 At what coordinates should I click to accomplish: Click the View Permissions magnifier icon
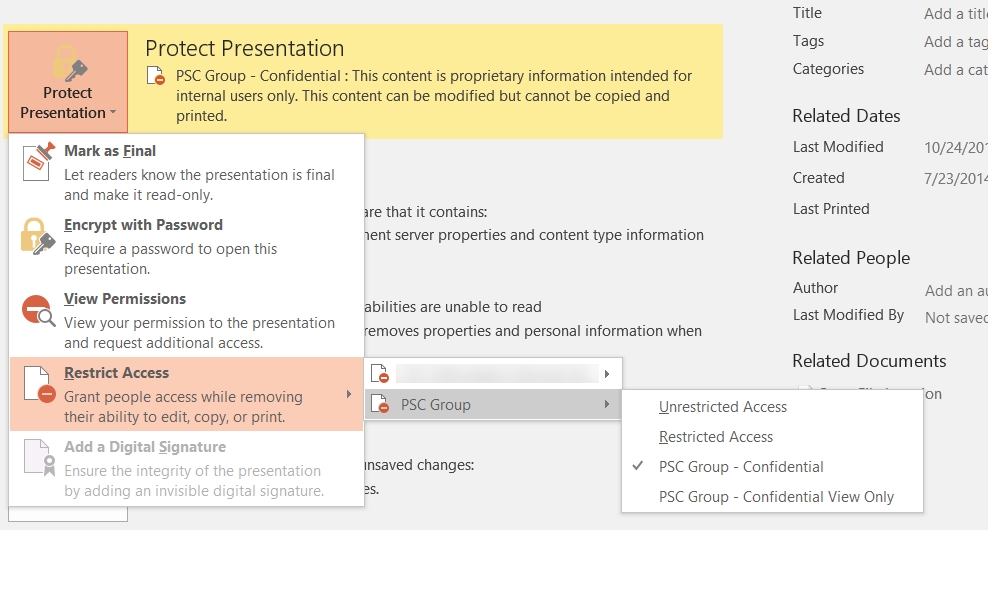click(38, 310)
